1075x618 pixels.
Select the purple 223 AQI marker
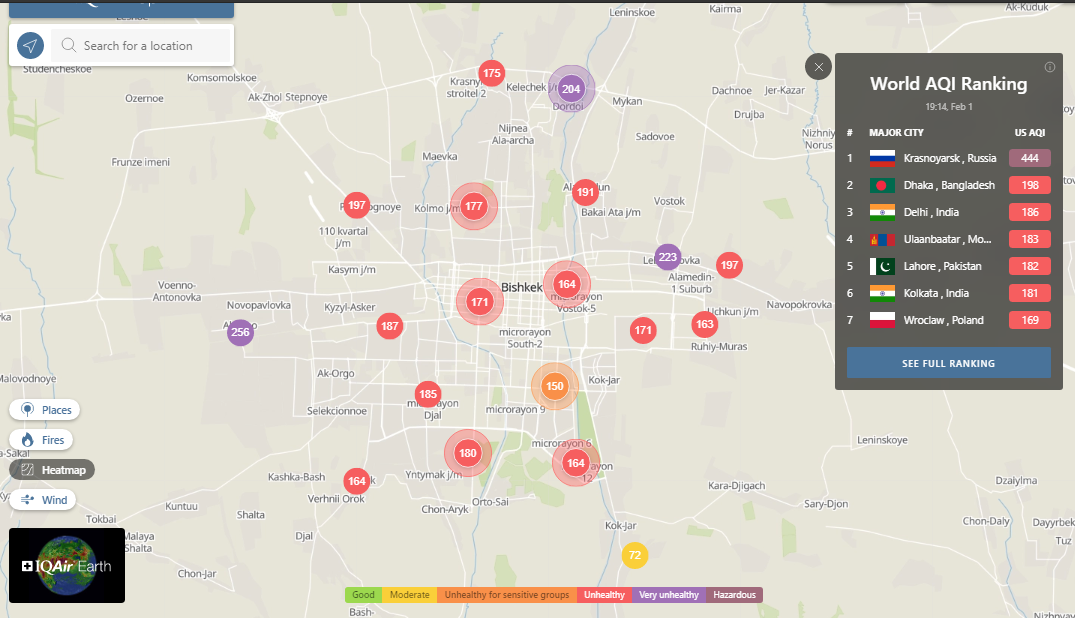click(668, 257)
